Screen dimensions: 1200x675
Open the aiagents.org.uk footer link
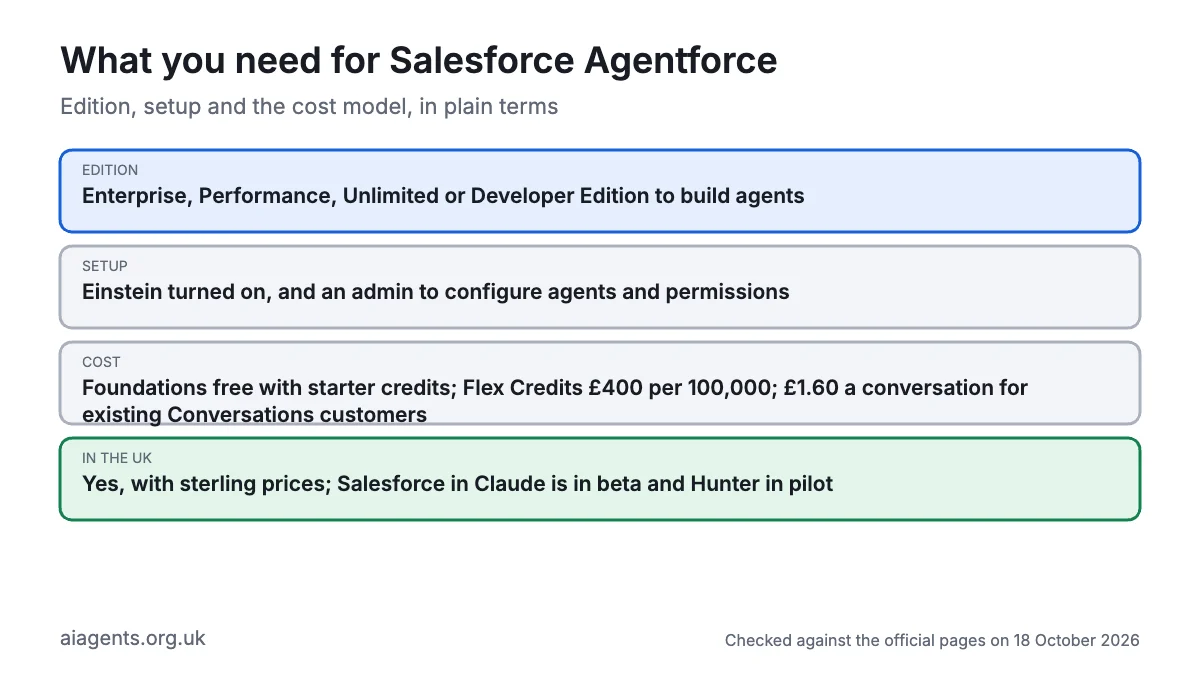[133, 638]
